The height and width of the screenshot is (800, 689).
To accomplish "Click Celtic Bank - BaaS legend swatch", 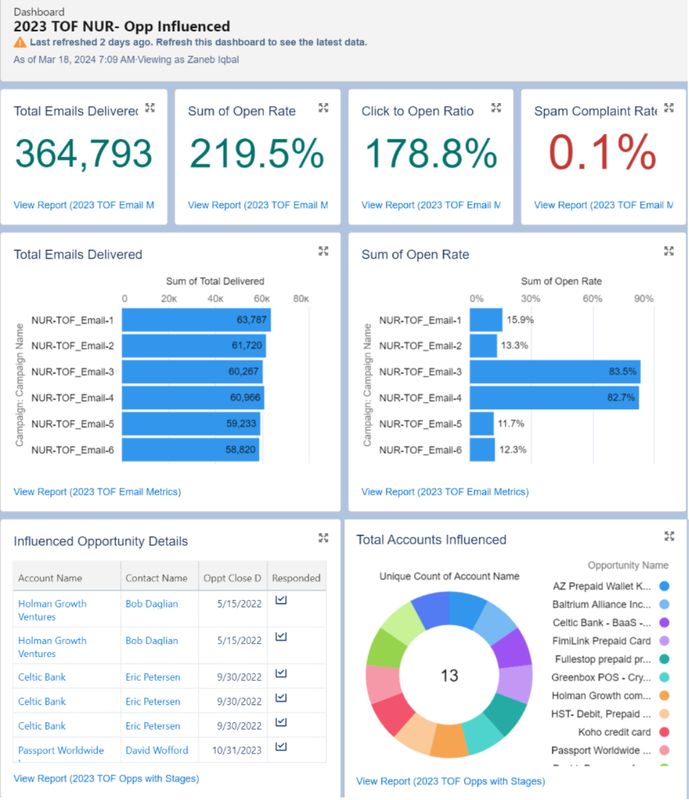I will [664, 622].
